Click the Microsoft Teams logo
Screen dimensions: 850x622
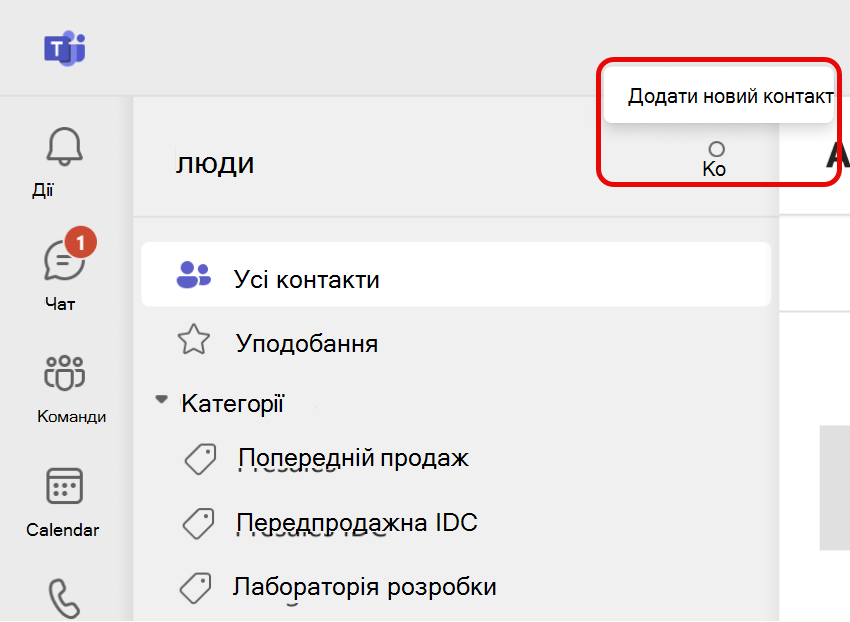pyautogui.click(x=65, y=49)
